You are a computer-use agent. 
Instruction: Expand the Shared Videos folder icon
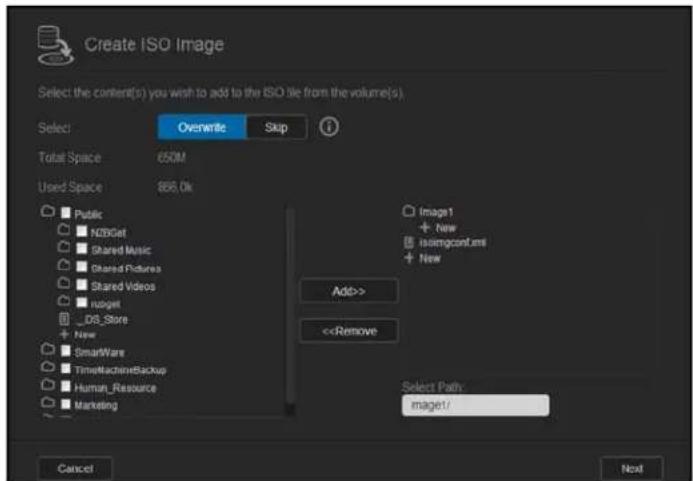pyautogui.click(x=64, y=283)
